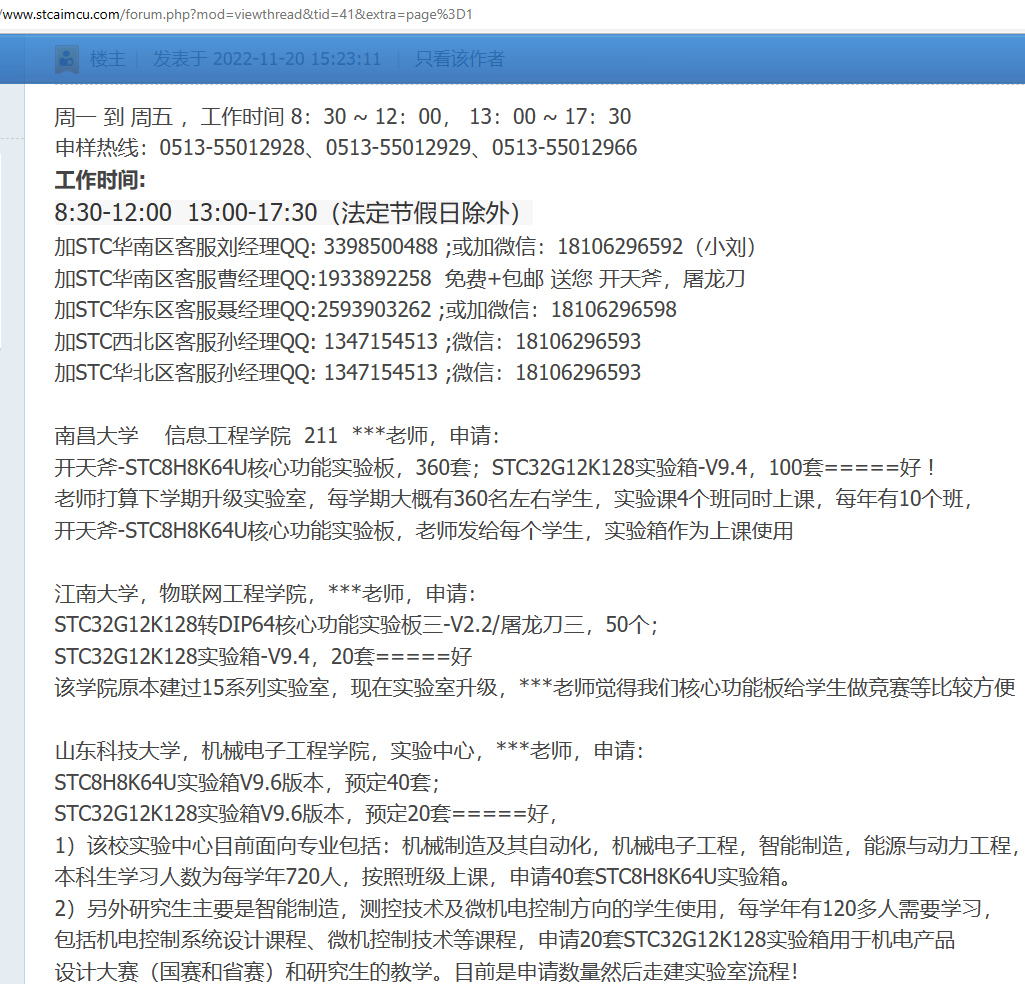Click the line 包括机电控制系统设计课程

tap(505, 940)
